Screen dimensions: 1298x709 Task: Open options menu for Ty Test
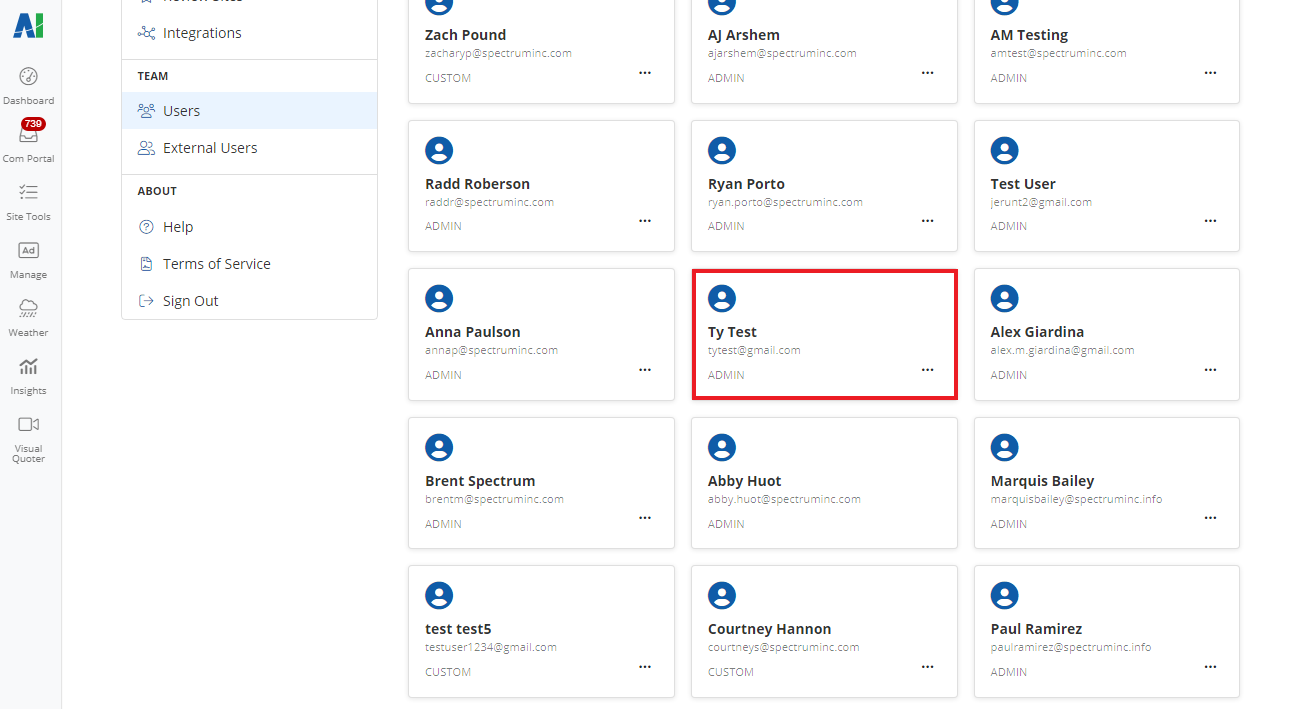[927, 370]
